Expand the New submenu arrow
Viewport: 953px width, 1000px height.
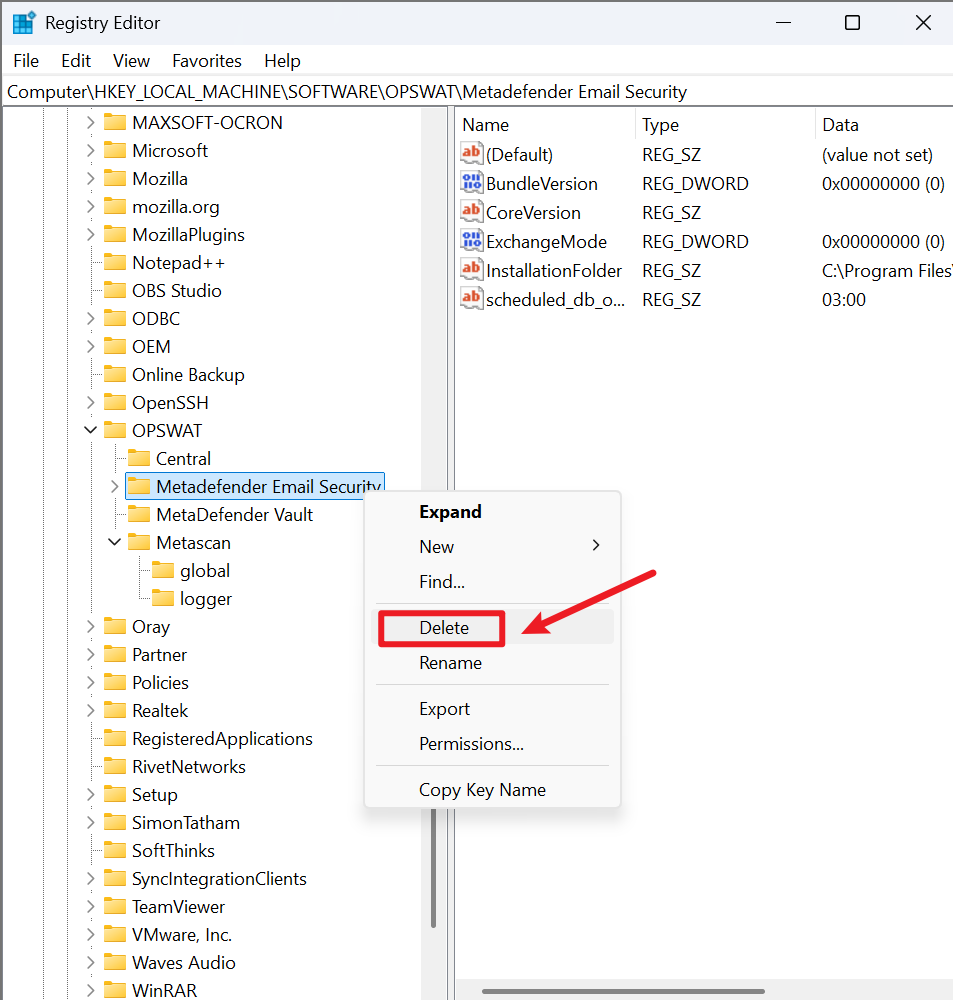point(596,546)
